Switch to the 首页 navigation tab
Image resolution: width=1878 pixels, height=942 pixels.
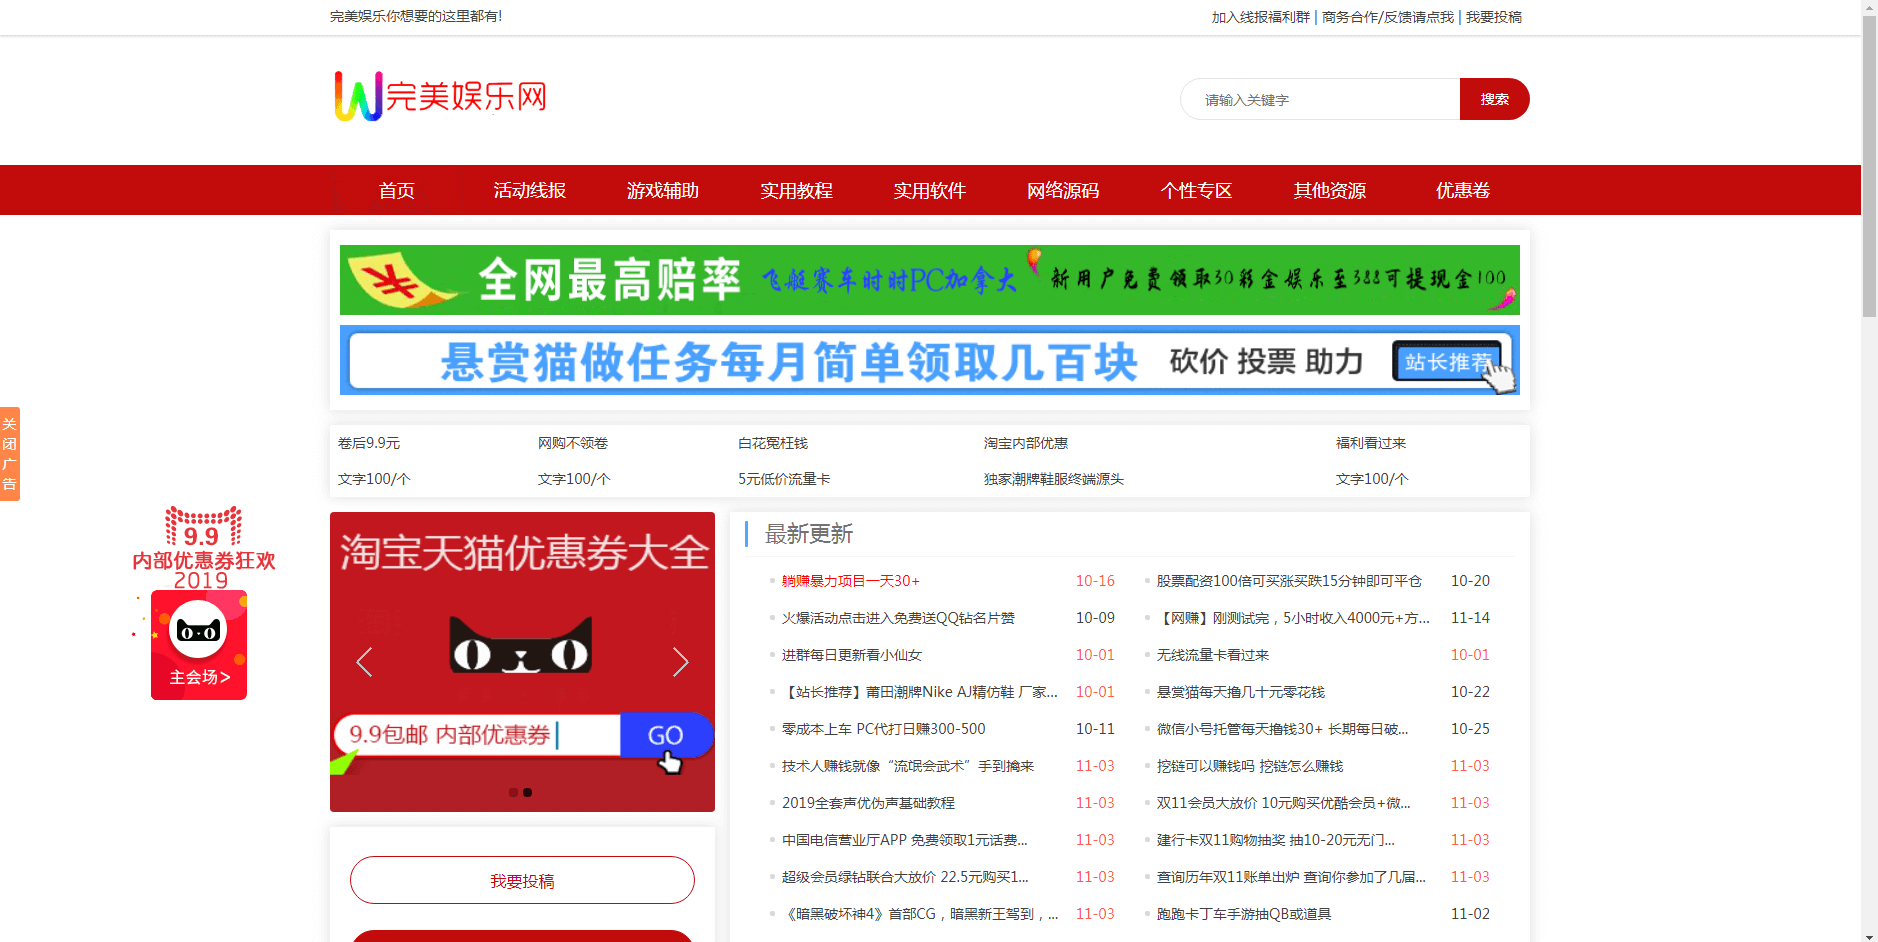point(395,190)
